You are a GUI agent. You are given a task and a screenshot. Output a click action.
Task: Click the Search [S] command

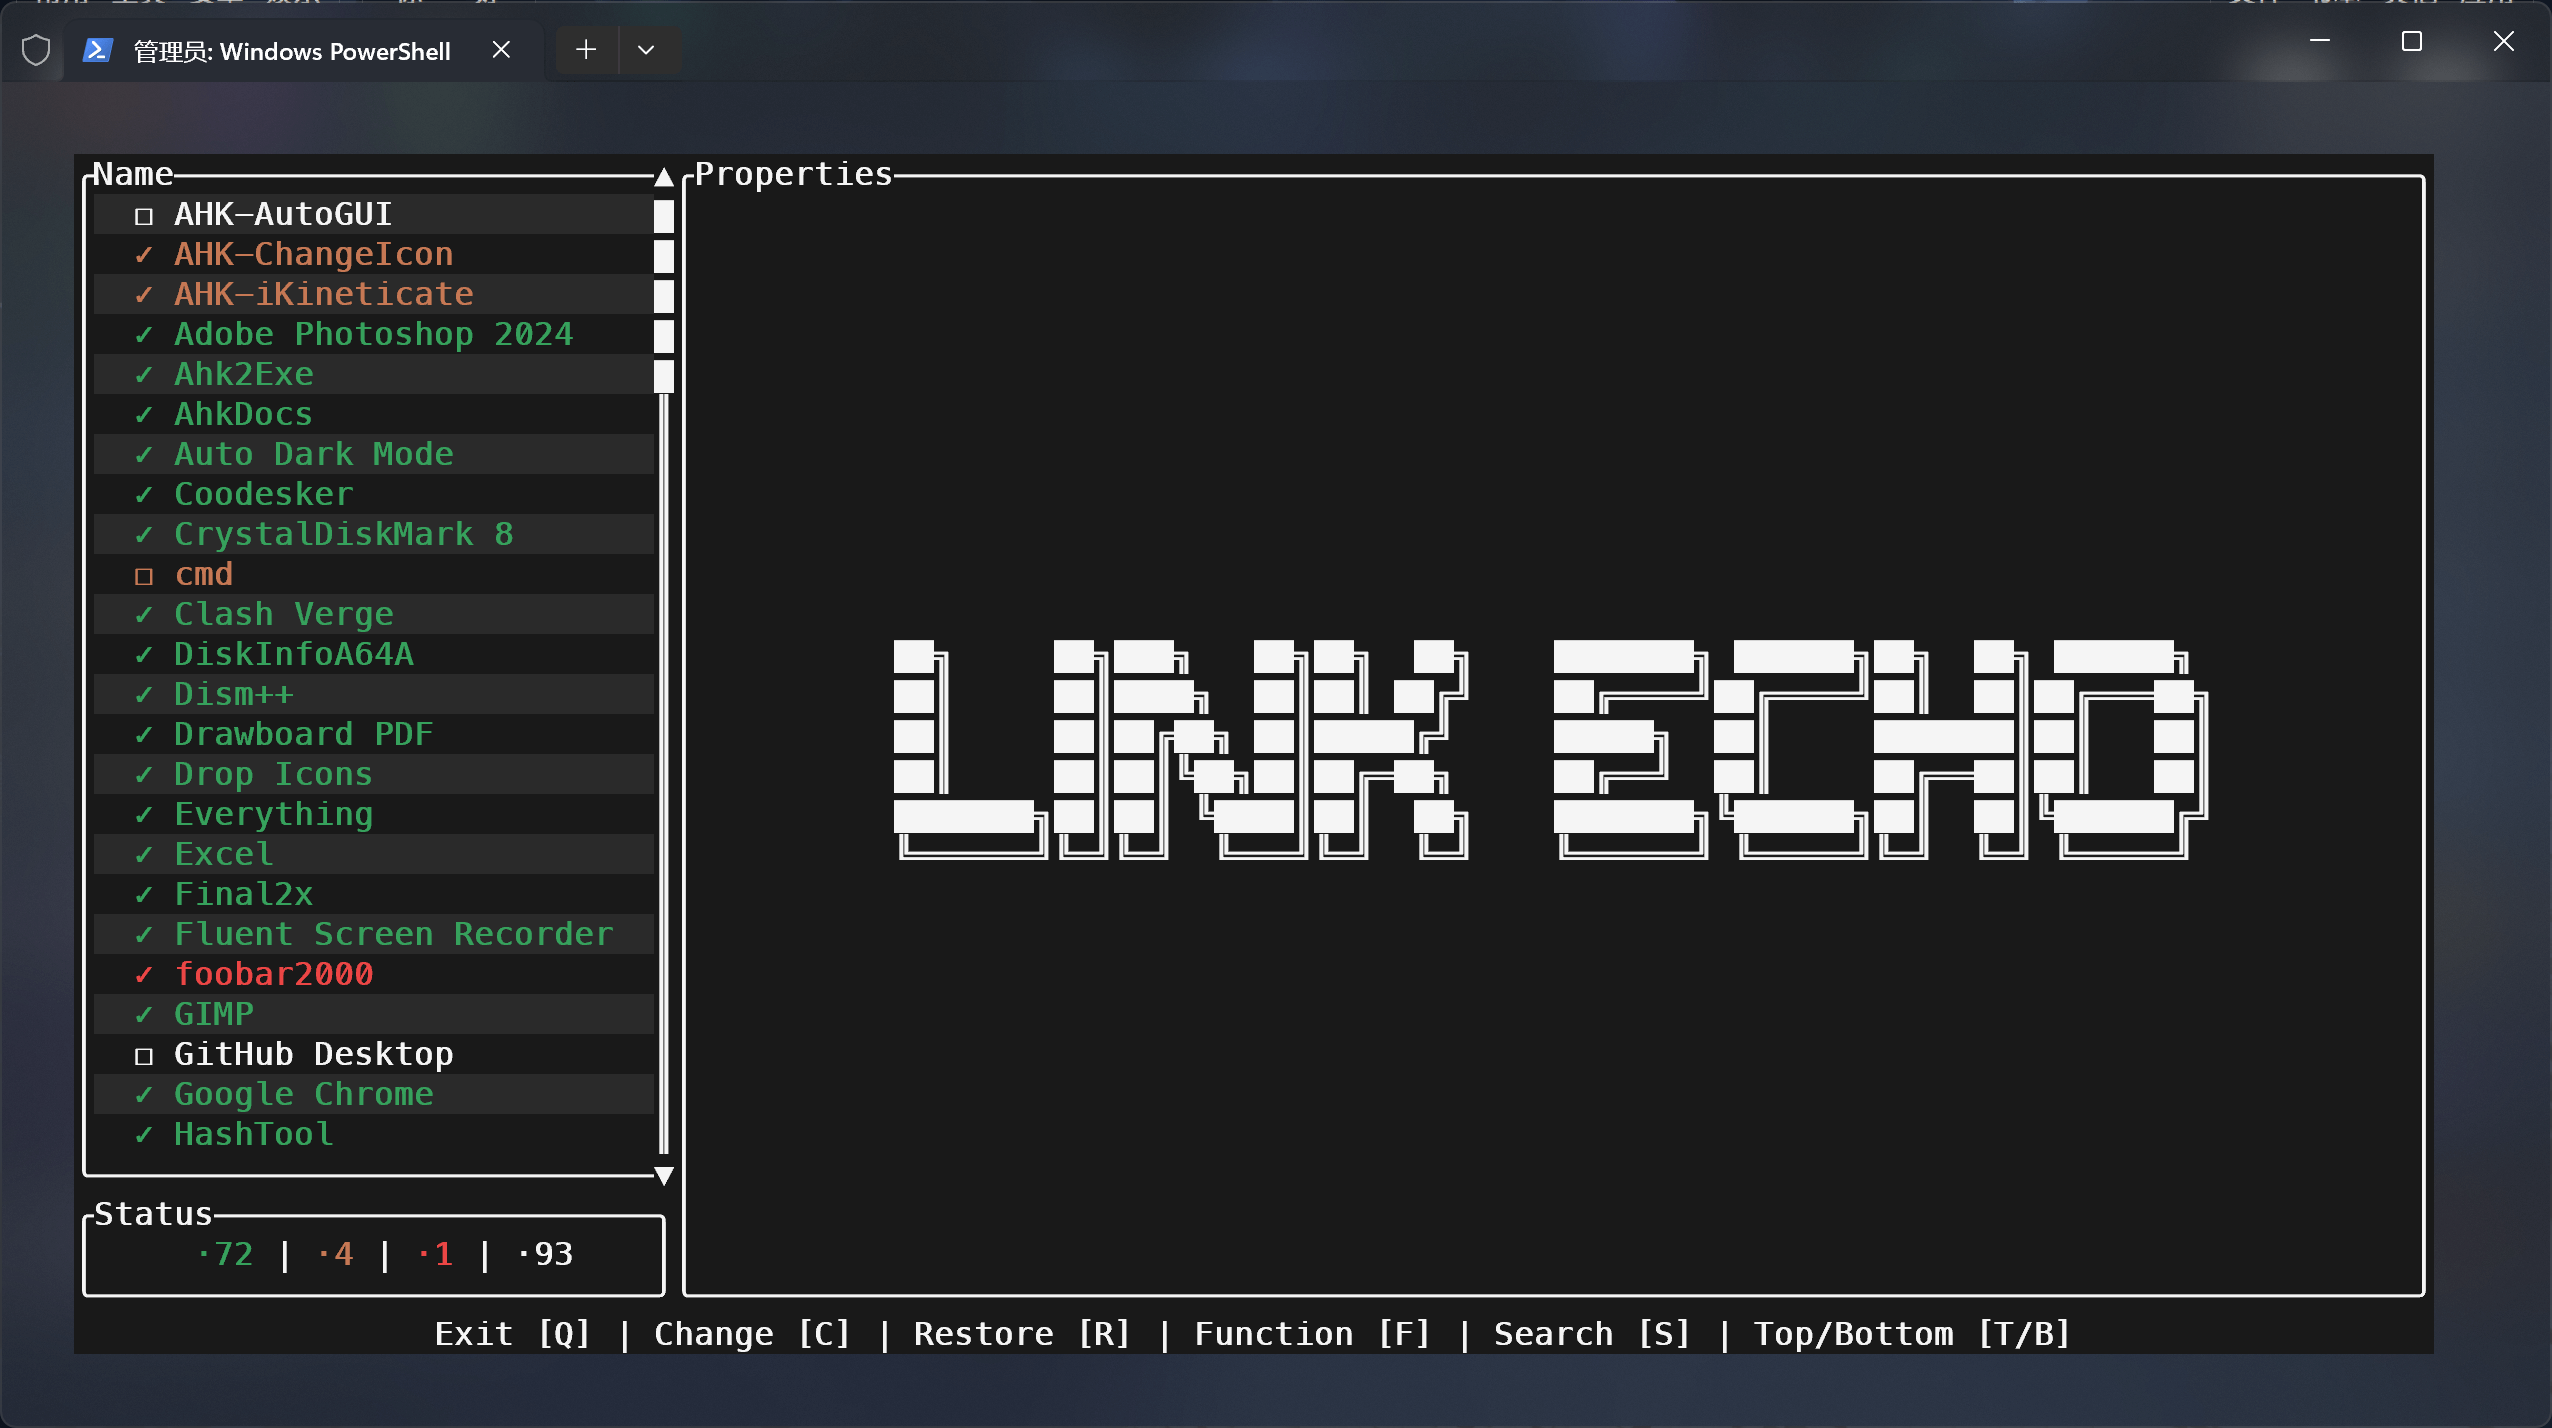click(1591, 1334)
